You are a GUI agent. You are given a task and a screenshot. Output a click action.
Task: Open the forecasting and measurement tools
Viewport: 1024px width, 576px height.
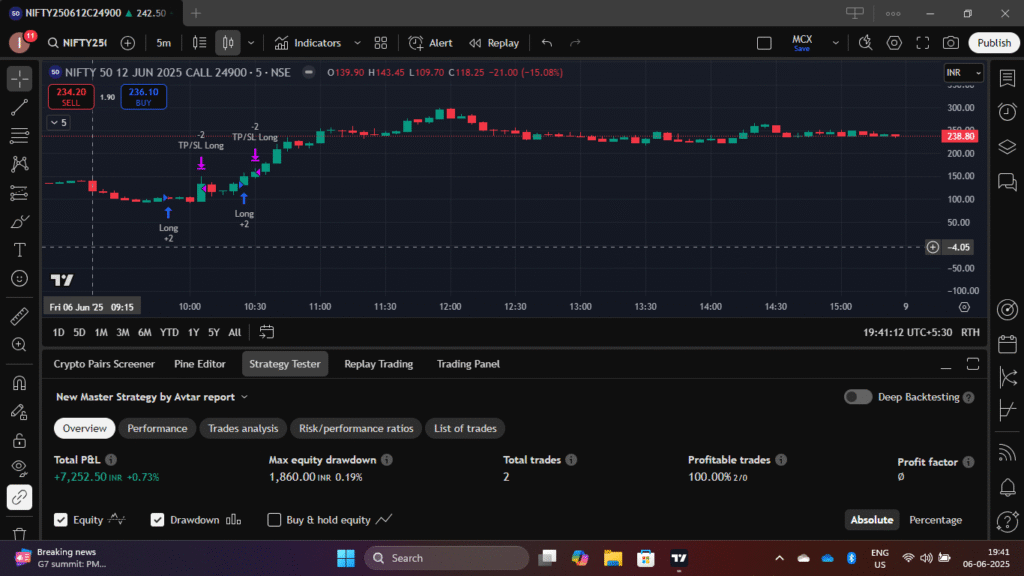[x=20, y=193]
